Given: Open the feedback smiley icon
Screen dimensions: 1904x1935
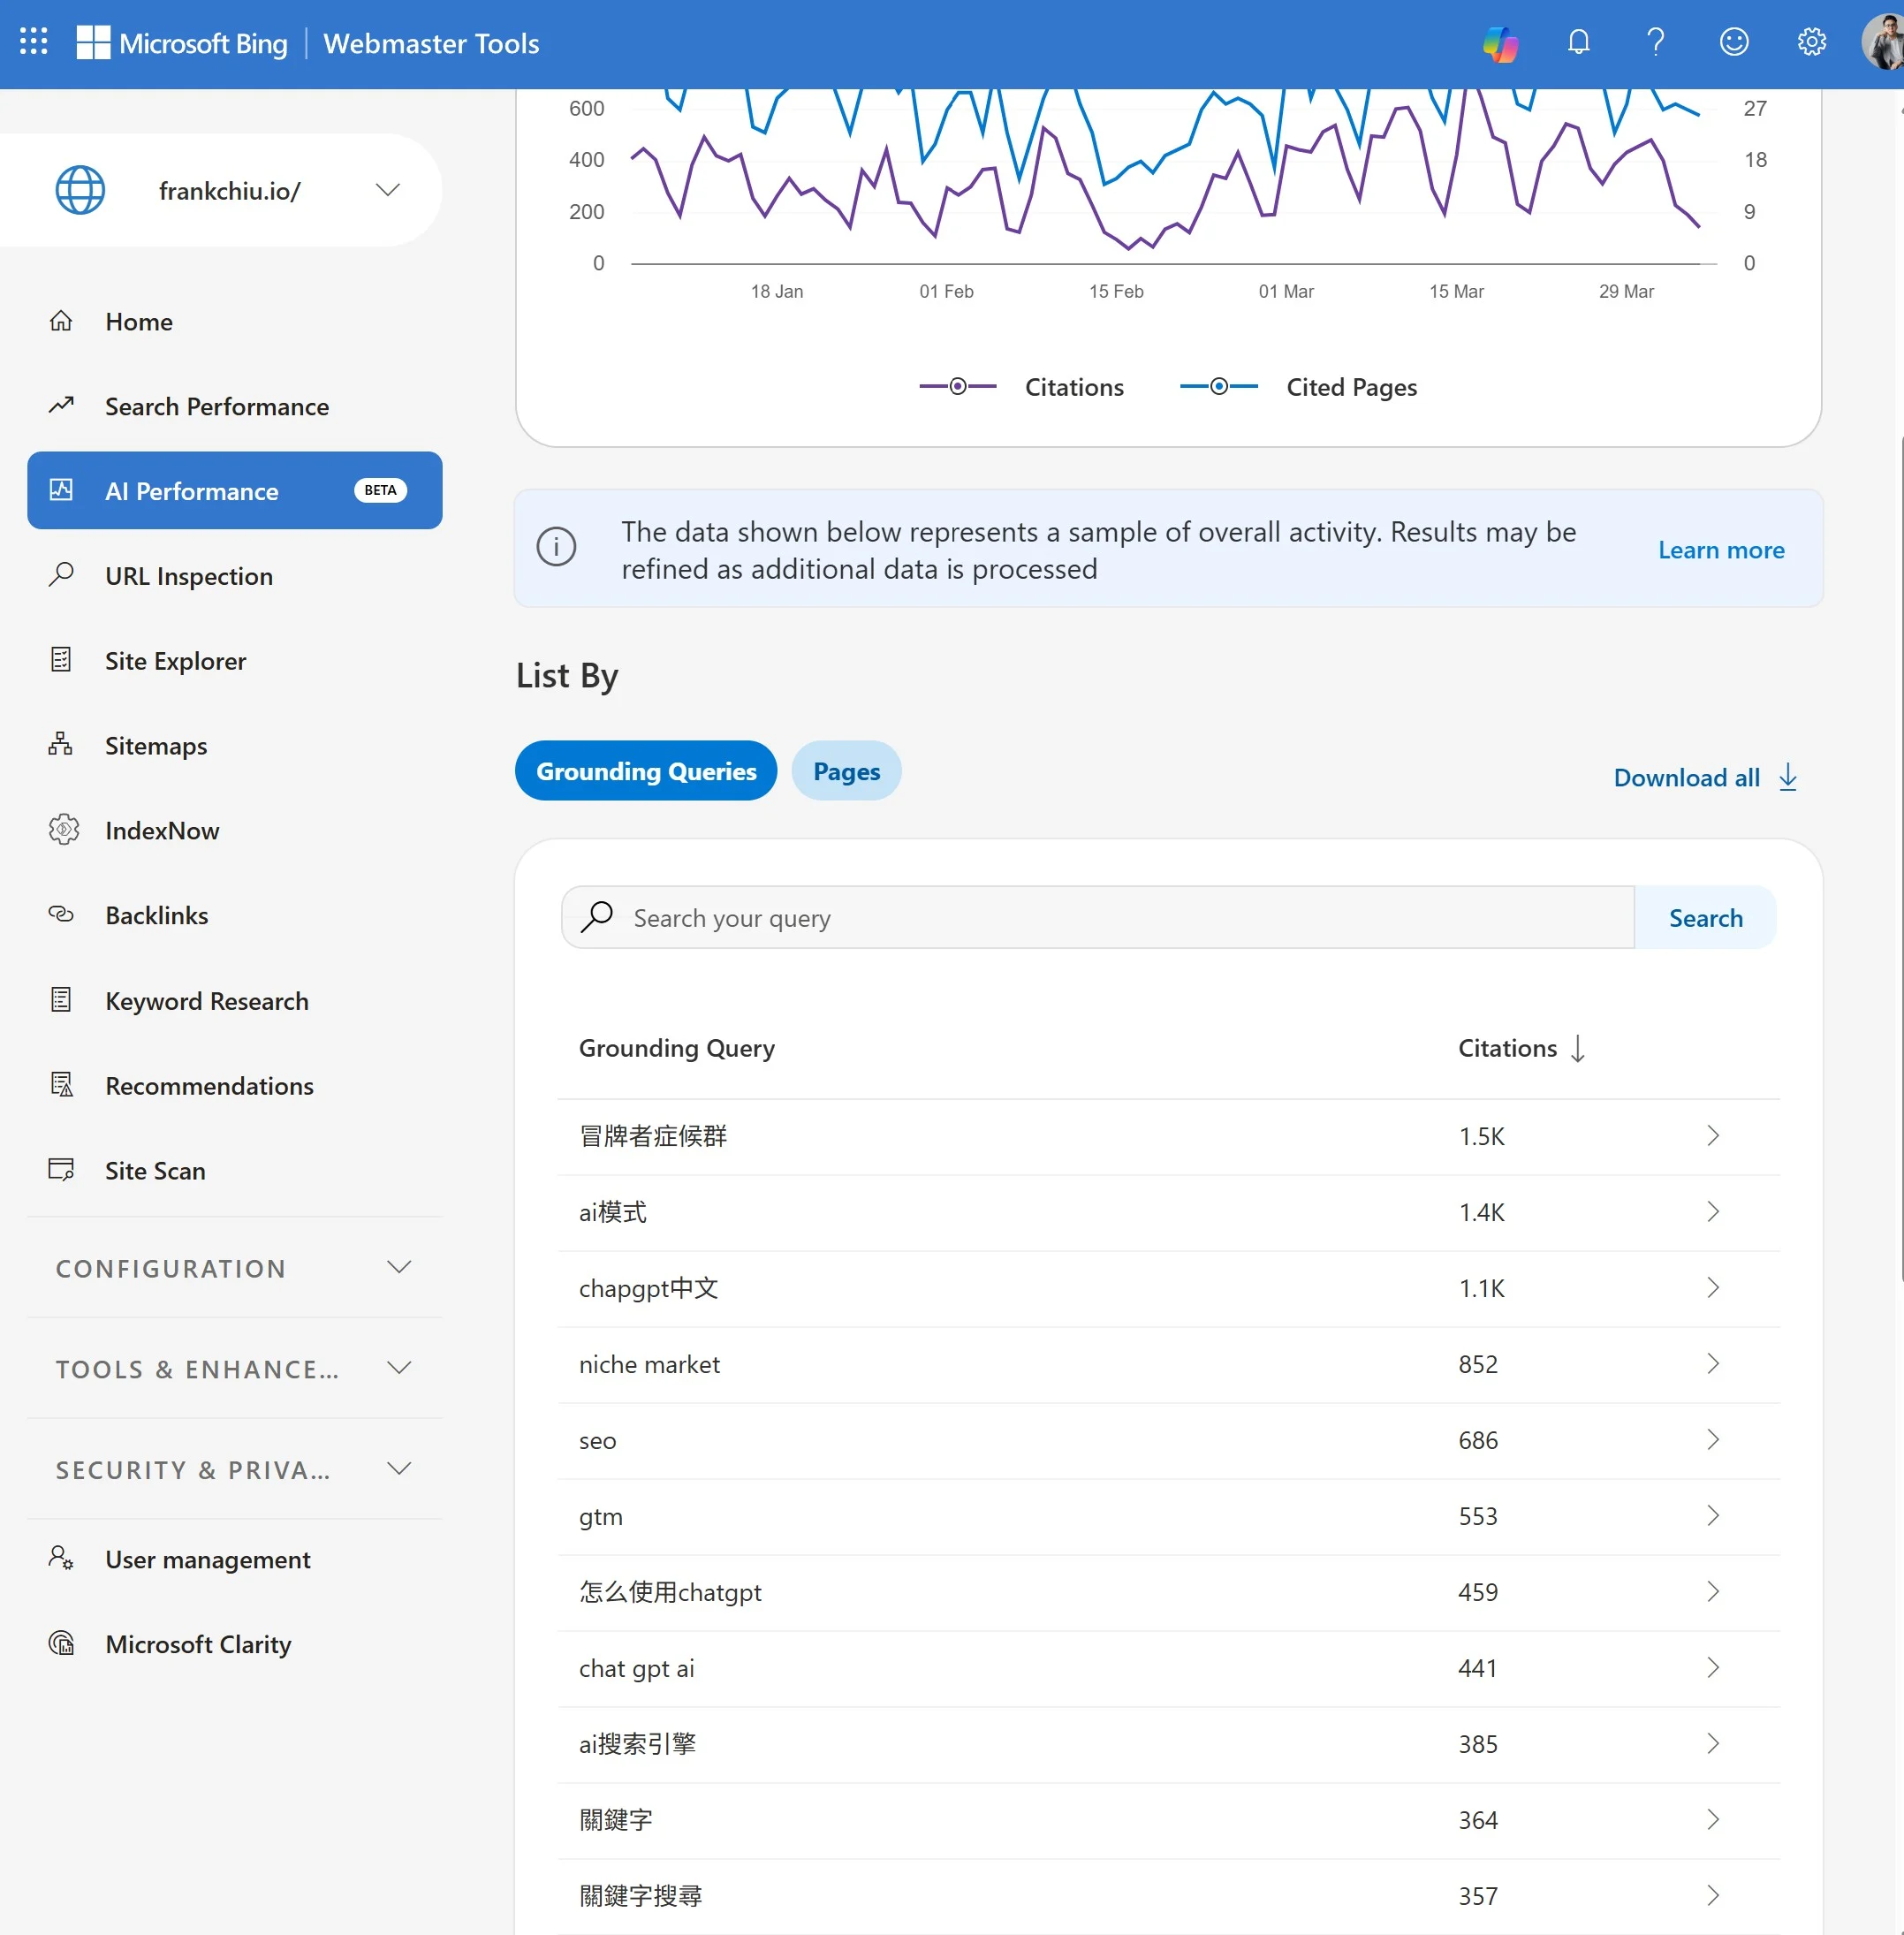Looking at the screenshot, I should [1734, 42].
